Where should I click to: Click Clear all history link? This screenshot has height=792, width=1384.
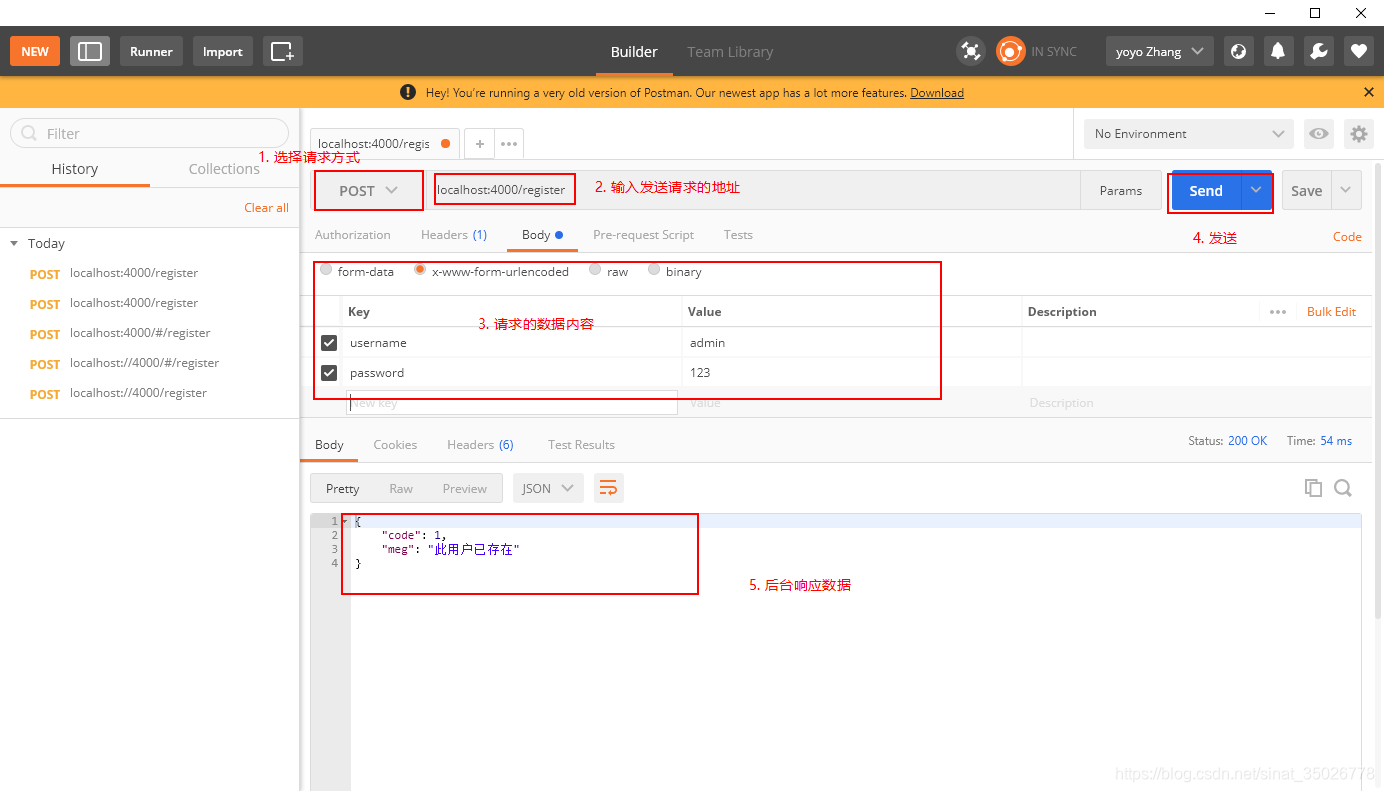tap(266, 208)
